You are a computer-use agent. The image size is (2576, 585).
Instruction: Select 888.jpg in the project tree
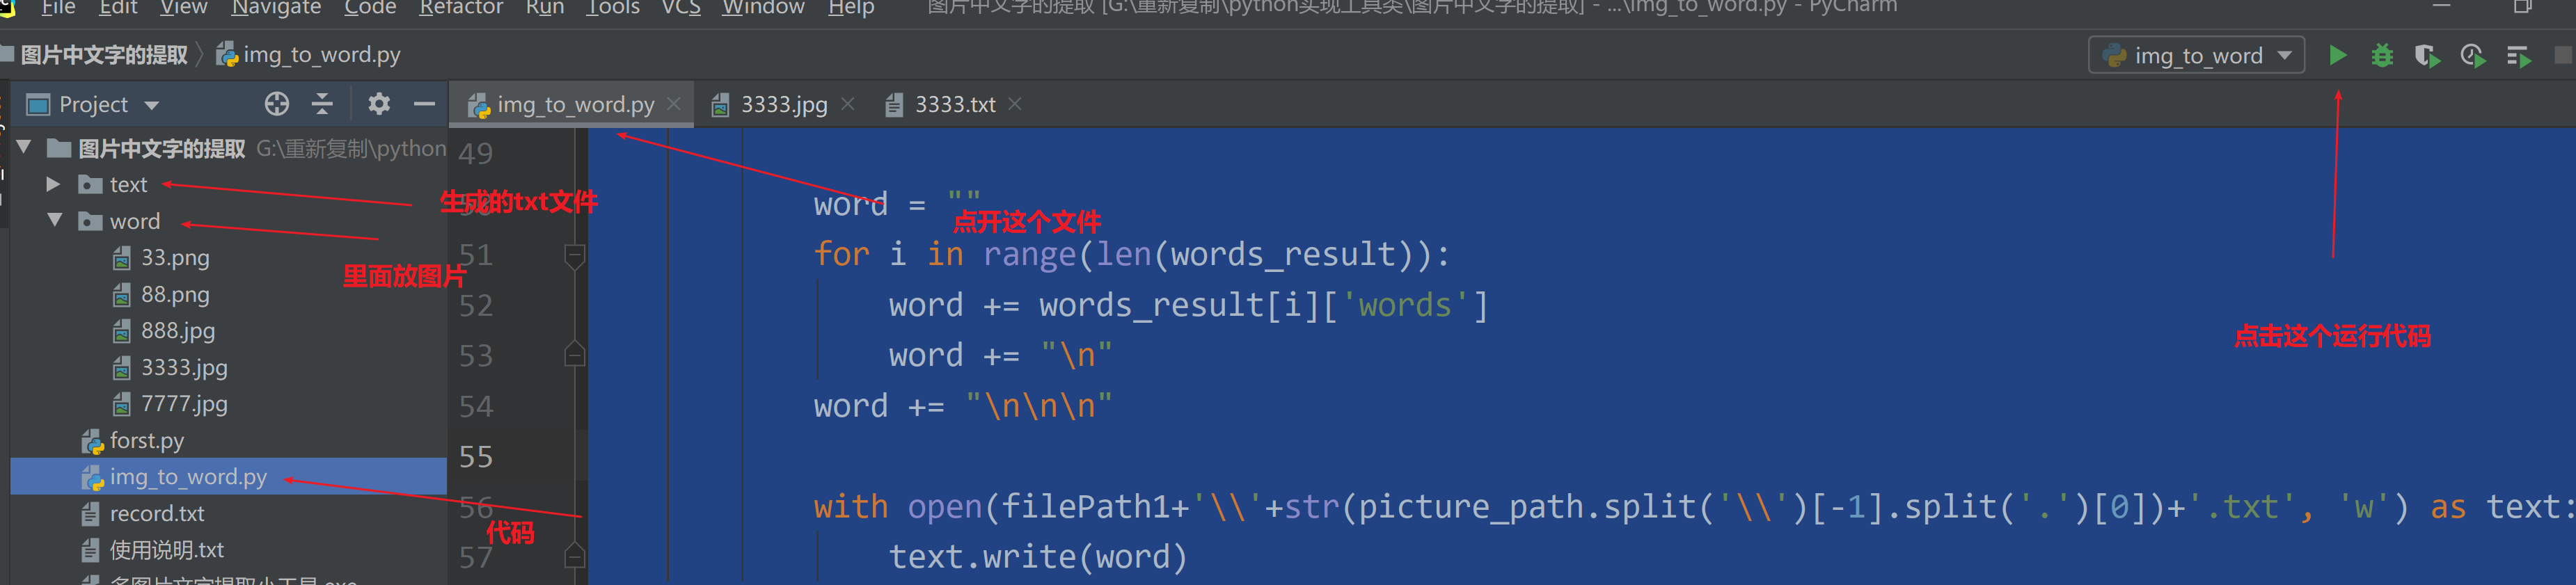(x=228, y=331)
